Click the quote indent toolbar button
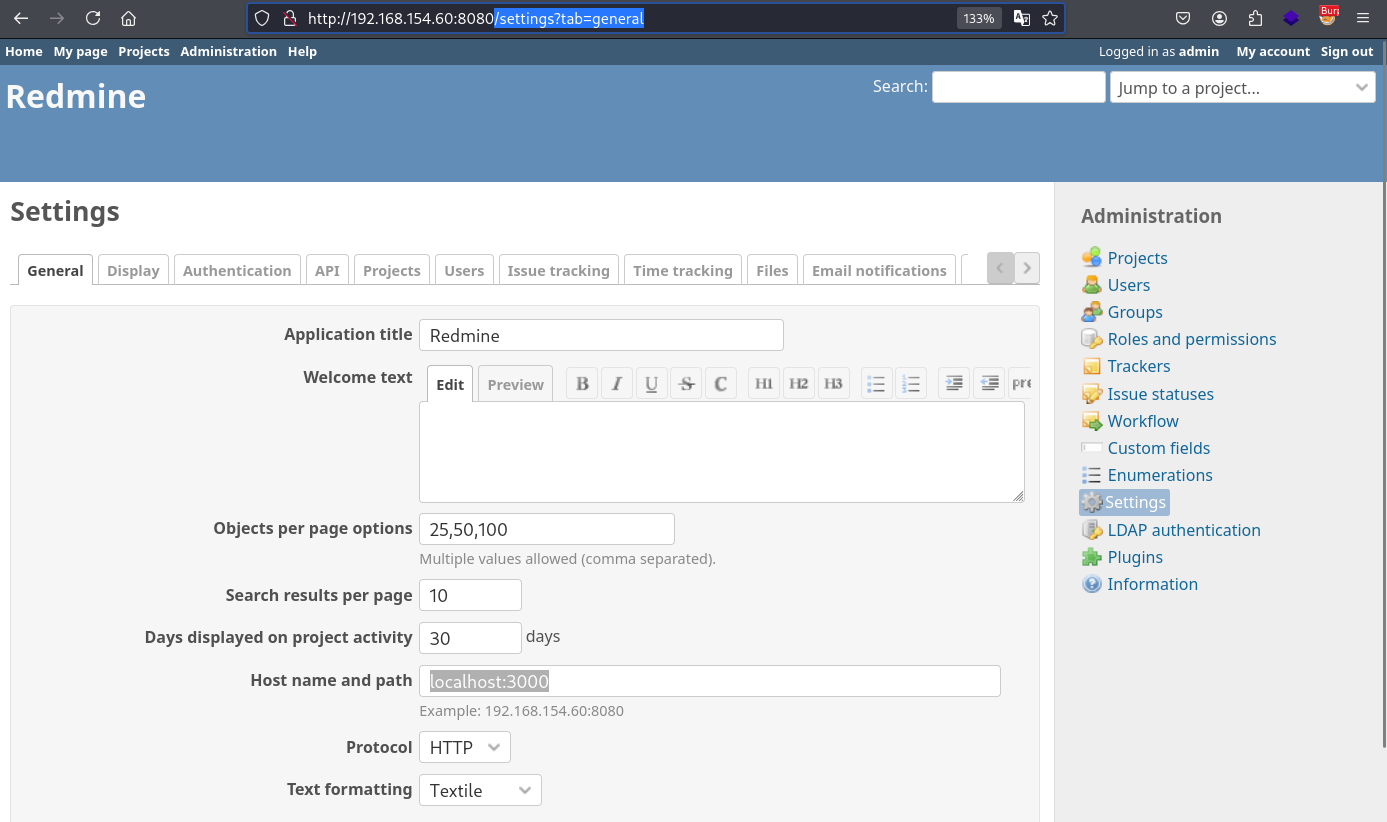Viewport: 1387px width, 822px height. (x=954, y=384)
